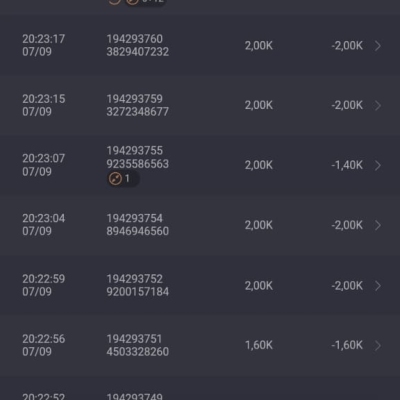Screen dimensions: 400x400
Task: Select round ID 194293759
Action: (x=135, y=99)
